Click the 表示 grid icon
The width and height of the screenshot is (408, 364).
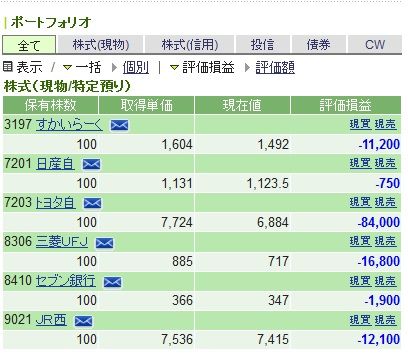tap(8, 67)
